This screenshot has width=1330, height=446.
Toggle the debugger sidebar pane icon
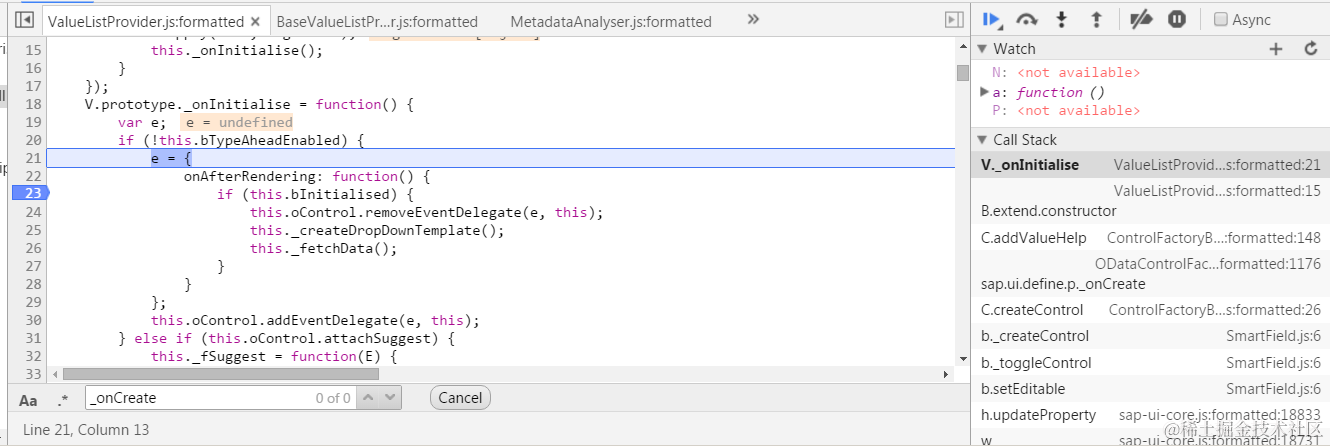click(954, 20)
